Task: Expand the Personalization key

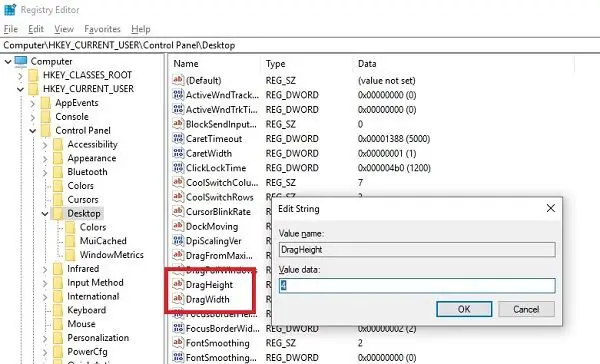Action: 45,338
